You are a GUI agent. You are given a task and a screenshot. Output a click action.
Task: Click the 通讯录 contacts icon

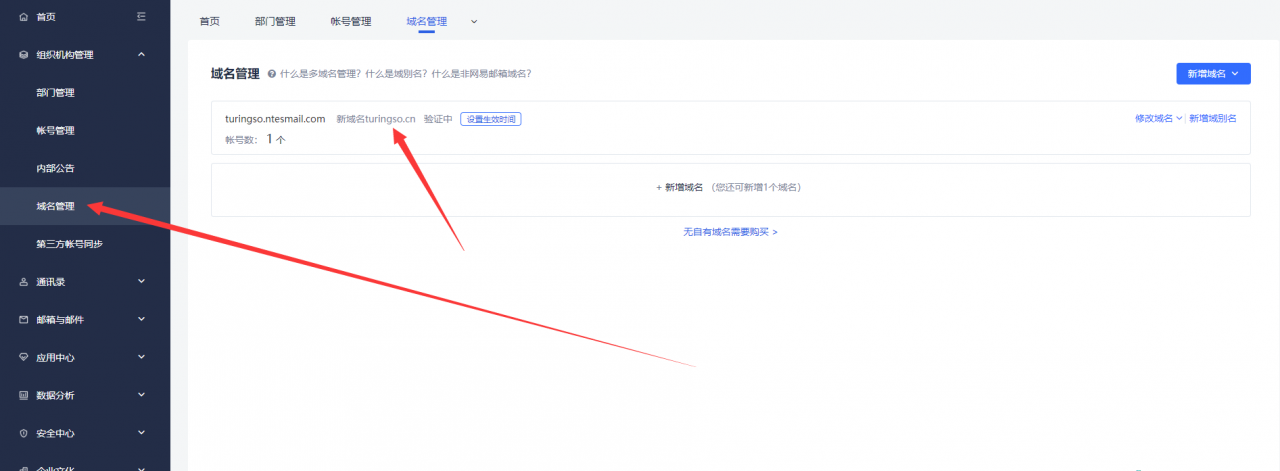tap(24, 282)
